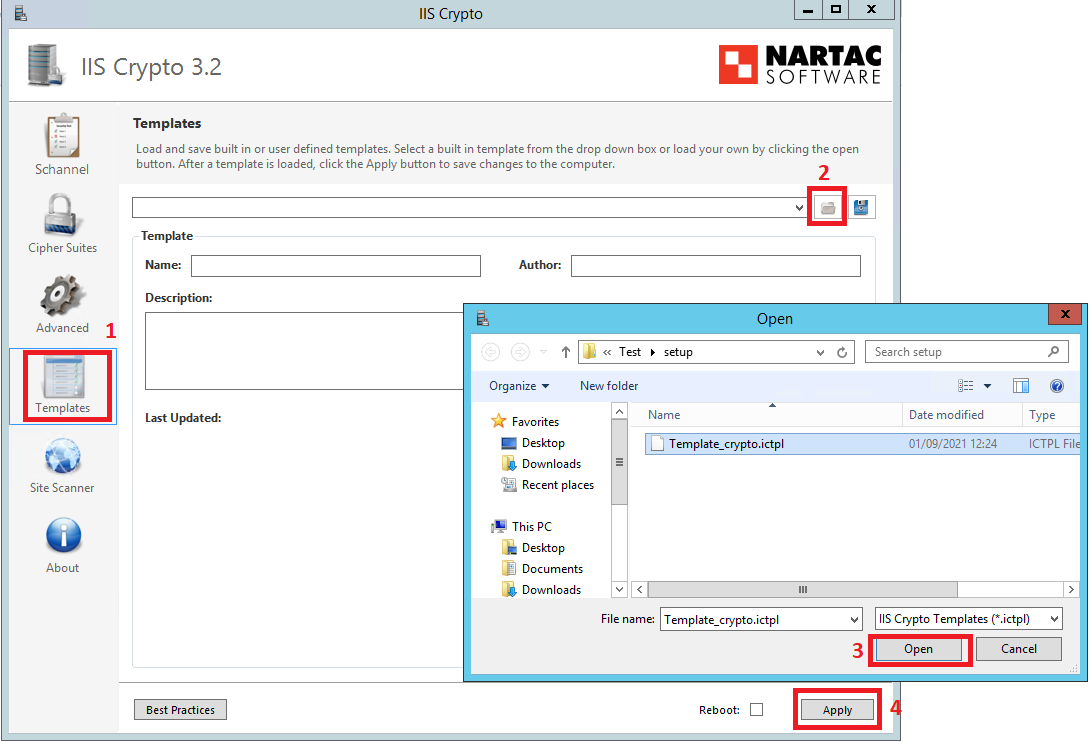The width and height of the screenshot is (1091, 742).
Task: Sort files by Name column
Action: click(x=765, y=415)
